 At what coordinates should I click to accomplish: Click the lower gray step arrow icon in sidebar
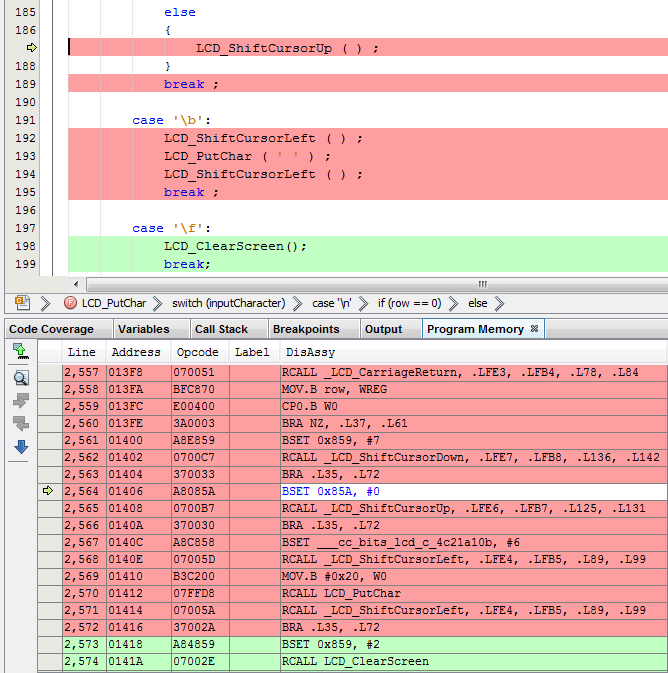[21, 424]
